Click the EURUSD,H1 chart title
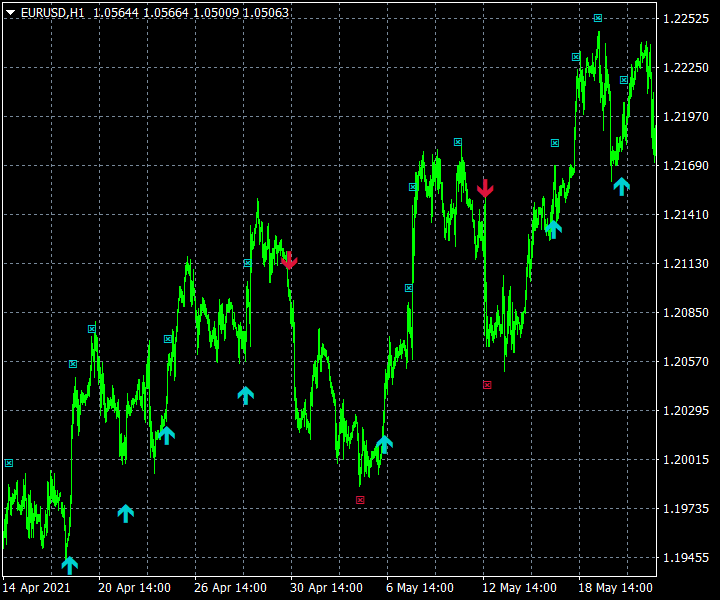 click(53, 13)
